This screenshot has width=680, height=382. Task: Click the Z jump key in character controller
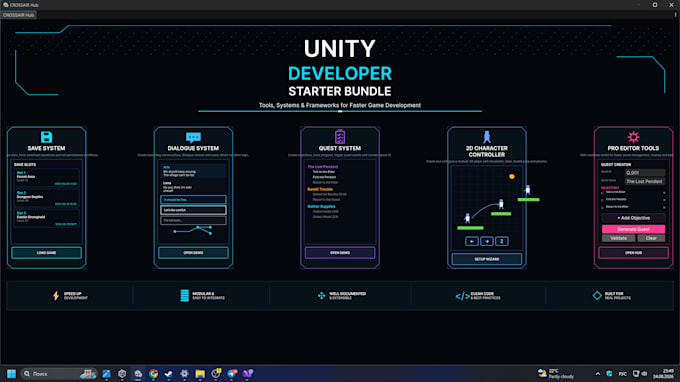coord(502,241)
